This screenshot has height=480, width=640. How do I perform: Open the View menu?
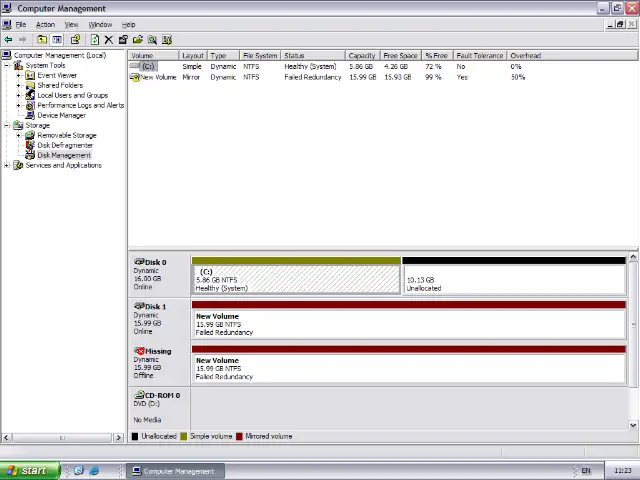(71, 24)
